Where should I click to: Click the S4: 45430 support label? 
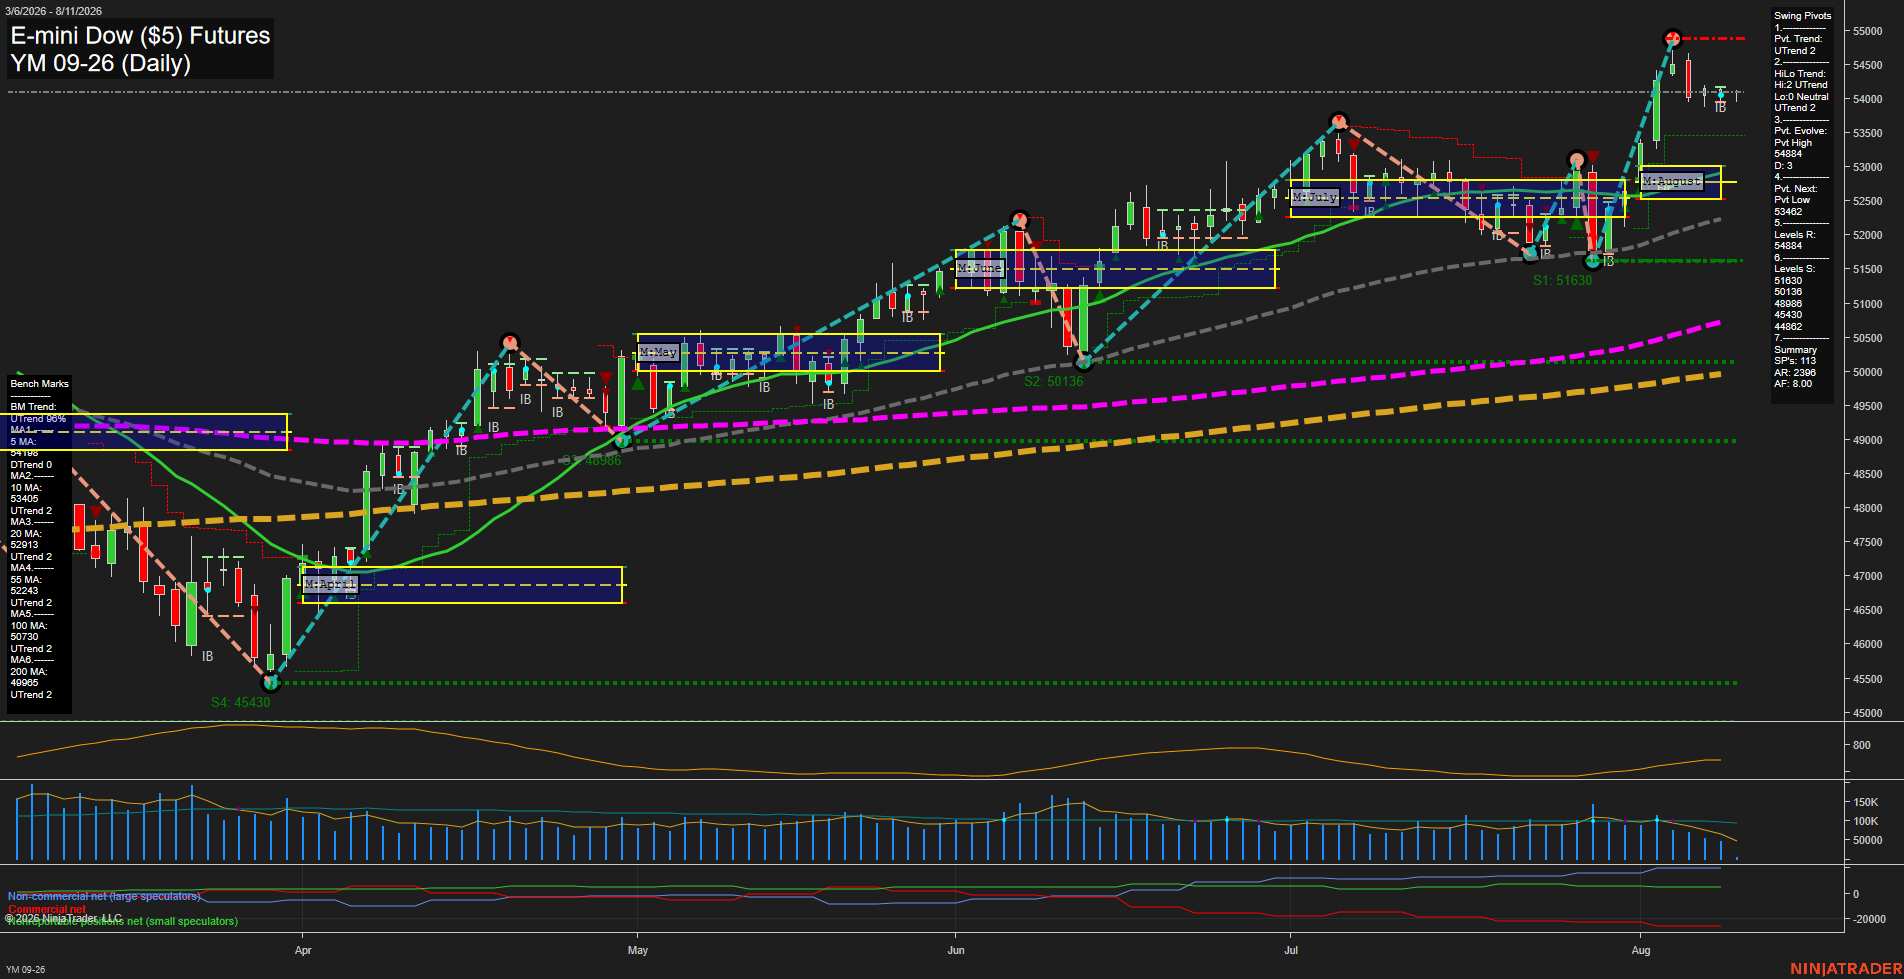tap(240, 702)
